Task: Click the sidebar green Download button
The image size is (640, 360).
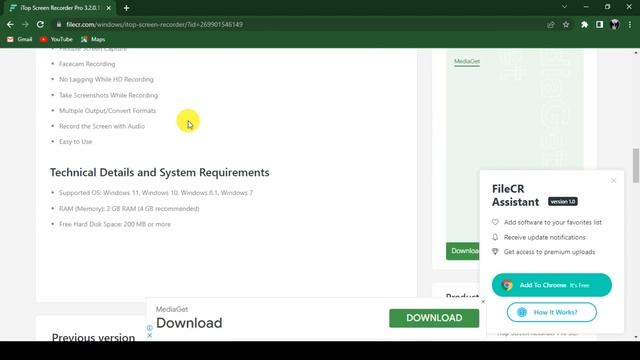Action: point(463,251)
